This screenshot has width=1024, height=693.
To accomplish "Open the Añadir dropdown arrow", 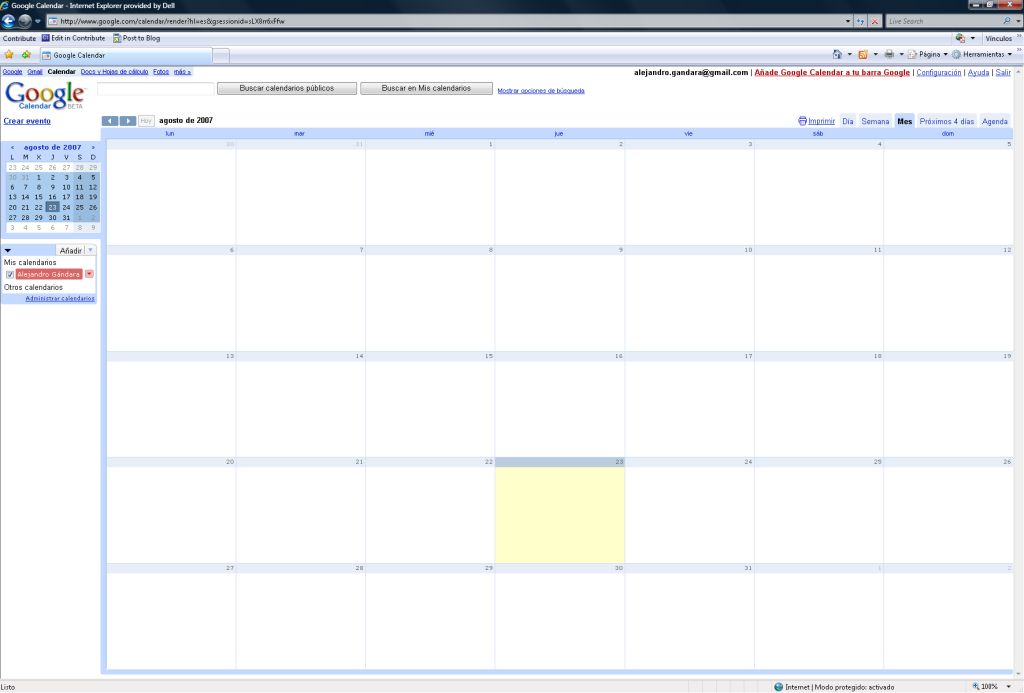I will (x=90, y=250).
